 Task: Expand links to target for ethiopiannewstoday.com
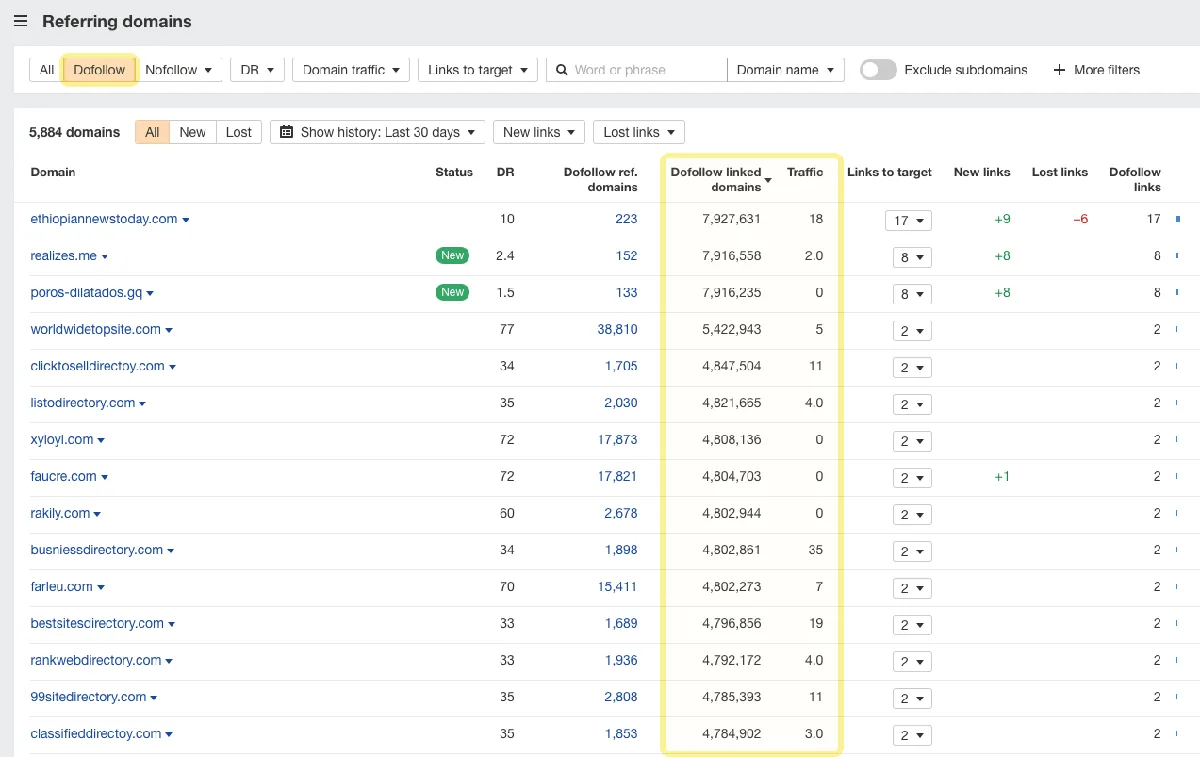pyautogui.click(x=908, y=220)
